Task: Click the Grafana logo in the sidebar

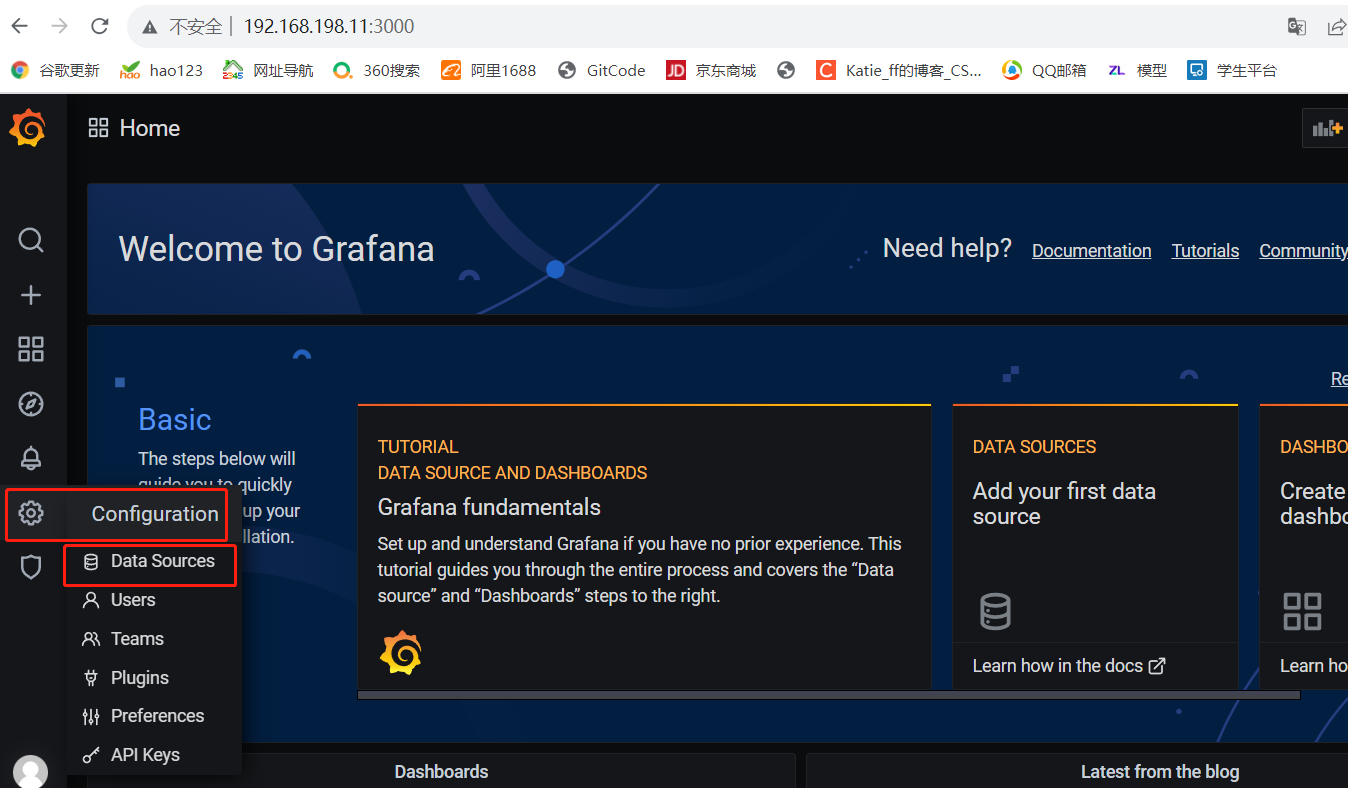Action: pyautogui.click(x=28, y=128)
